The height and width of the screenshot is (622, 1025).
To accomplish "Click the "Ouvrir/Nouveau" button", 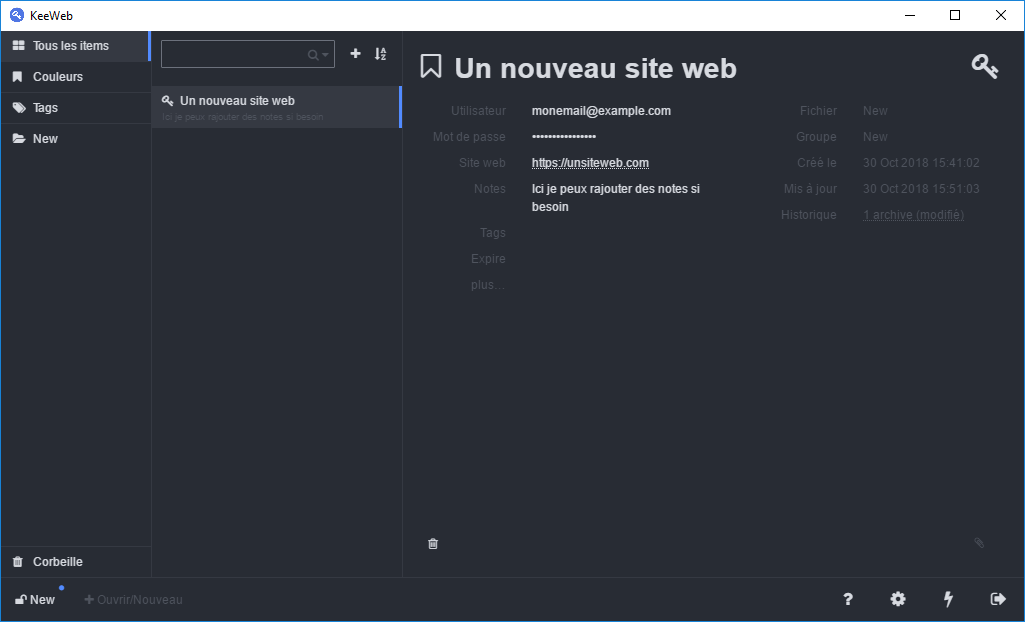I will [x=133, y=599].
